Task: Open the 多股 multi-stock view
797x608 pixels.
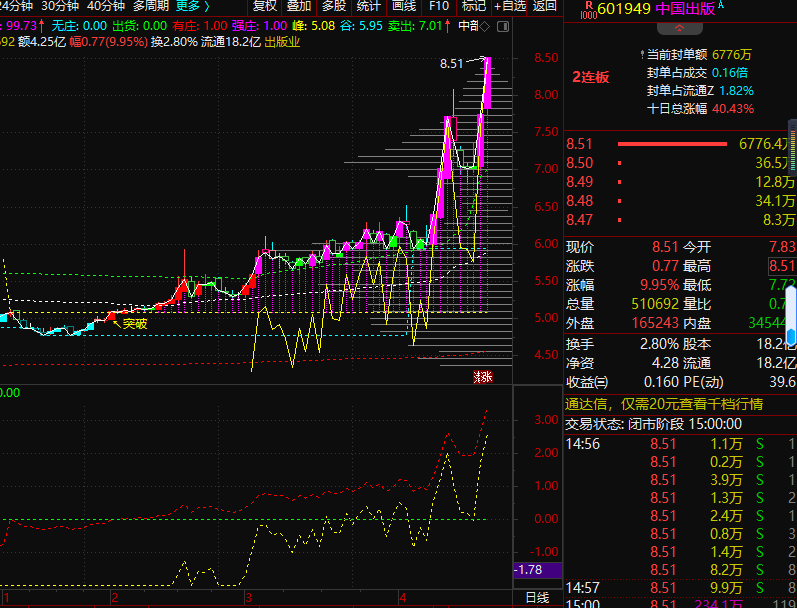Action: pos(333,6)
